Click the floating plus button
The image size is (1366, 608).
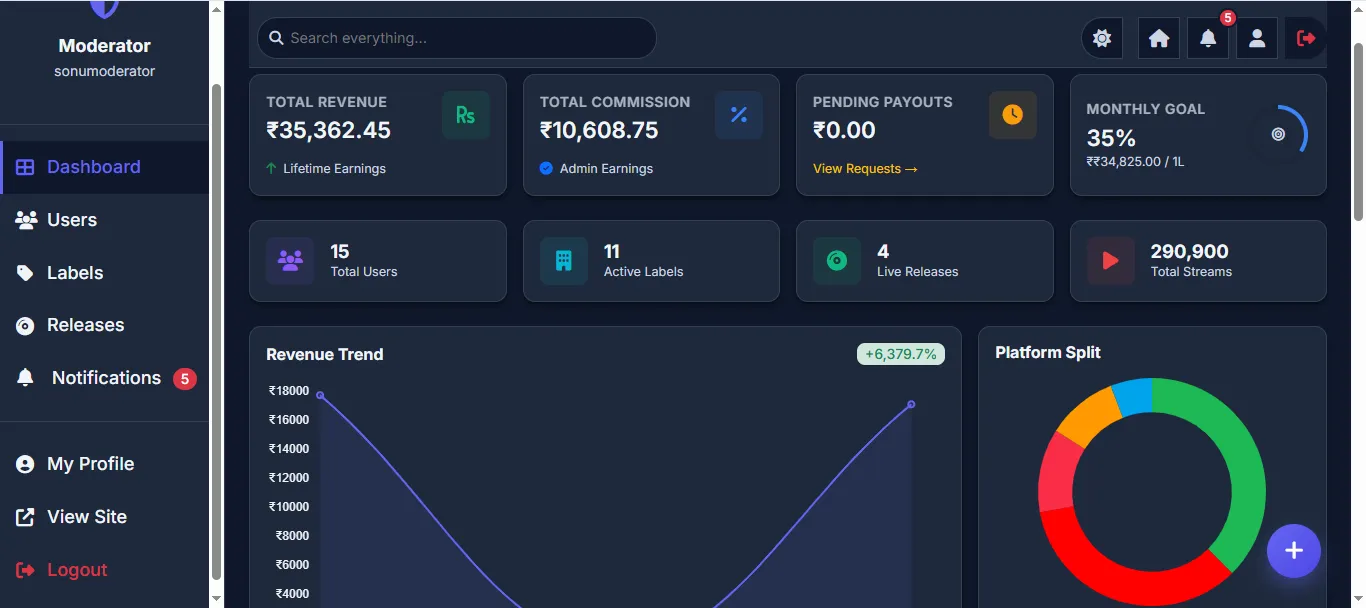tap(1294, 551)
